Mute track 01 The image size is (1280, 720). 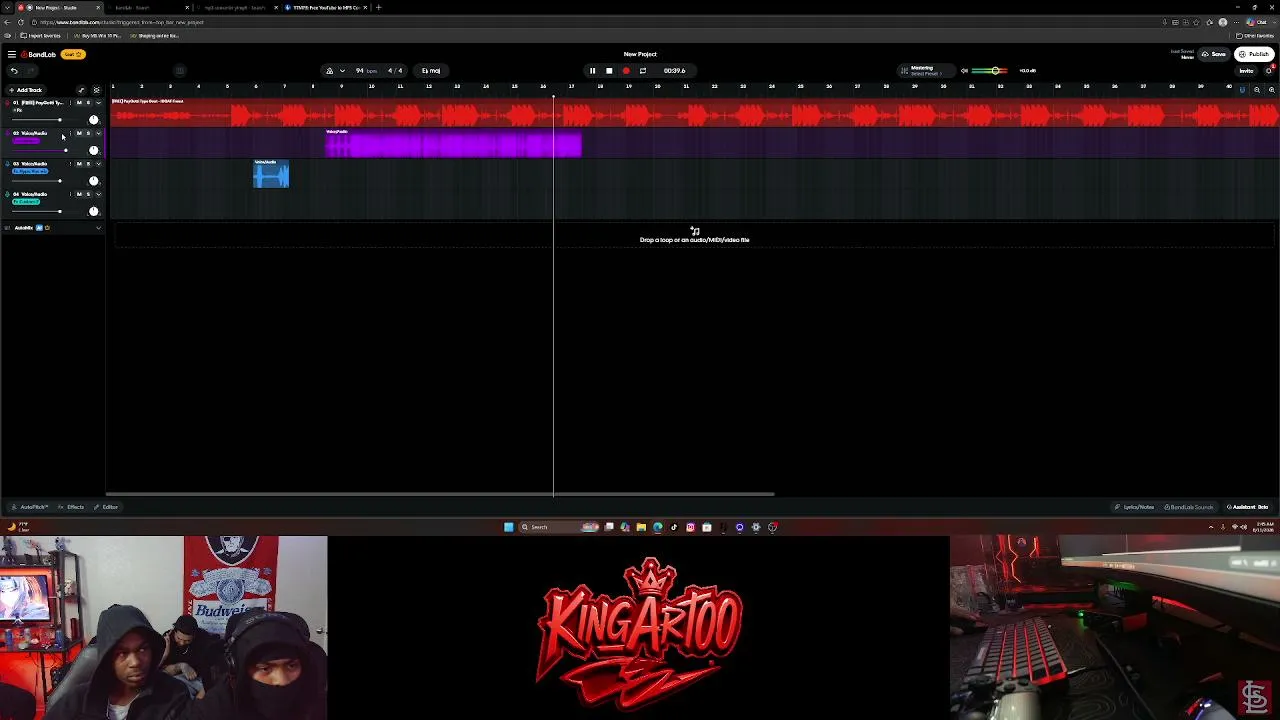pos(79,103)
